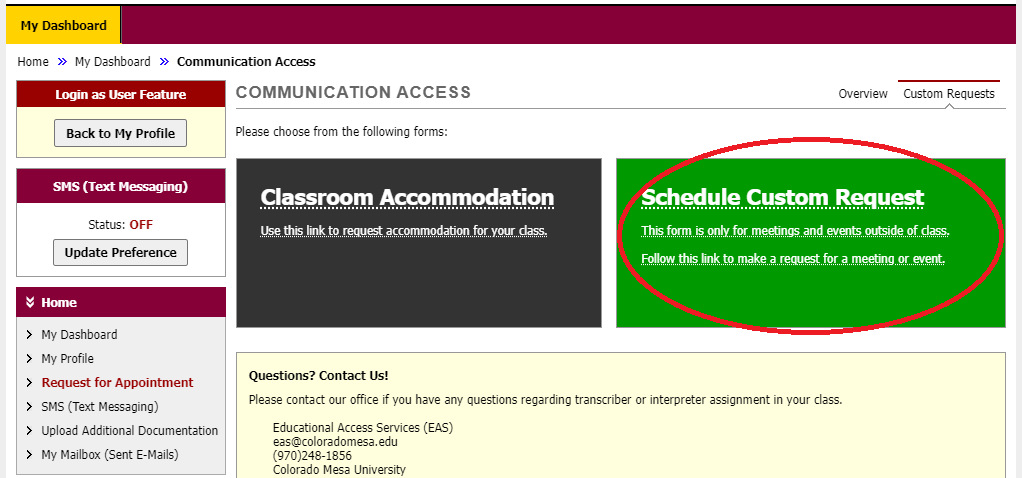Click the arrow beside Request for Appointment
The height and width of the screenshot is (478, 1022).
click(x=30, y=383)
